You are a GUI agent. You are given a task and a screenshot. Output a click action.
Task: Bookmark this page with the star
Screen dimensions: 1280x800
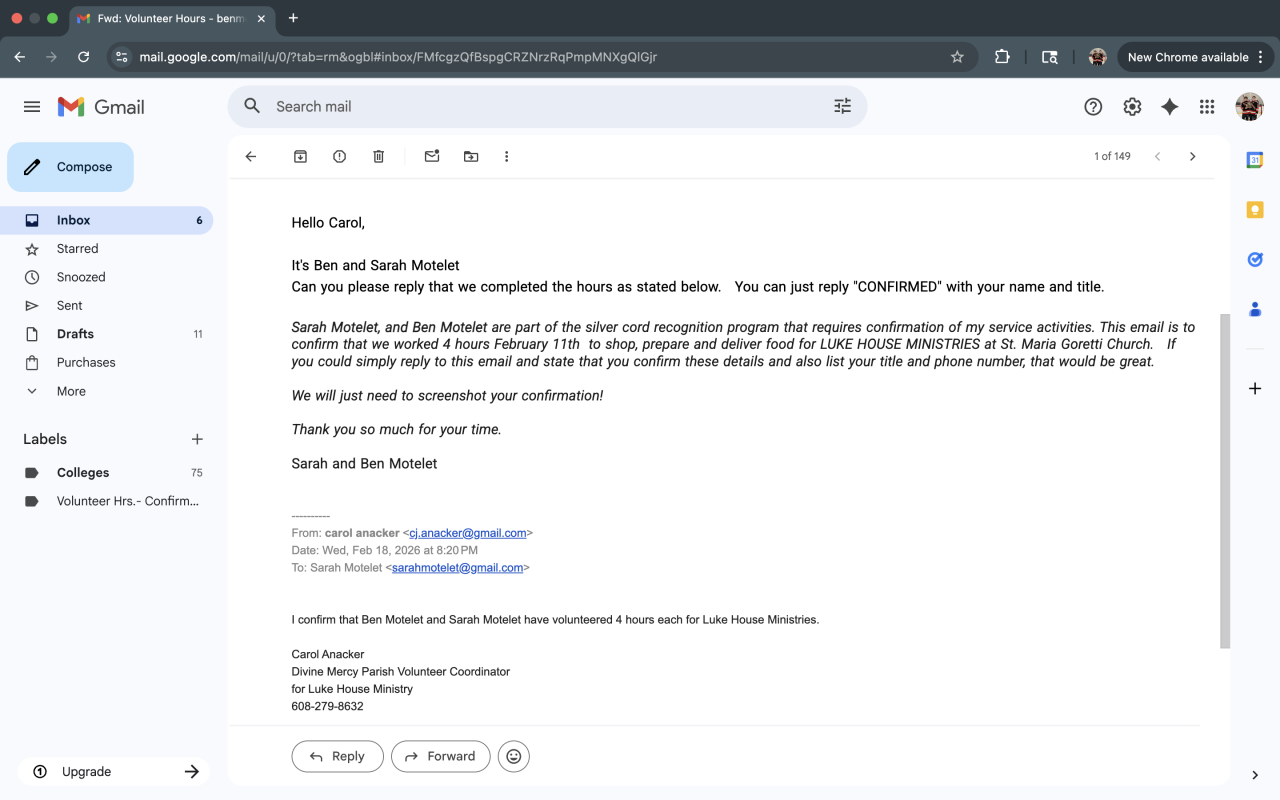[957, 57]
